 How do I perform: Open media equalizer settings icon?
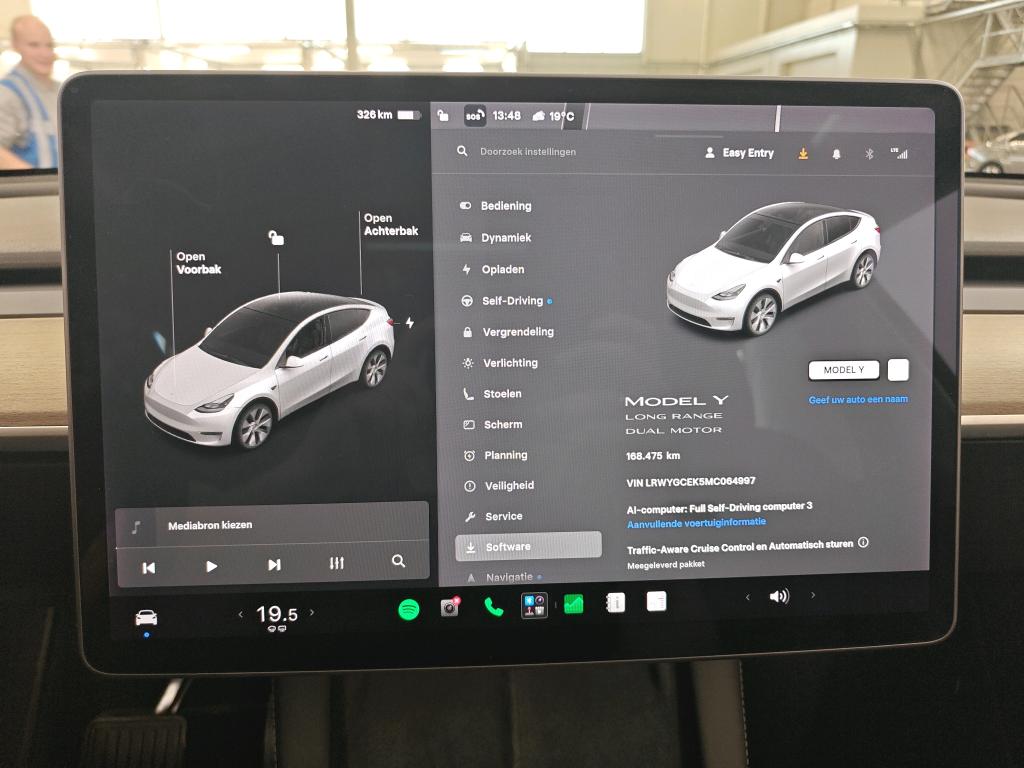(337, 563)
